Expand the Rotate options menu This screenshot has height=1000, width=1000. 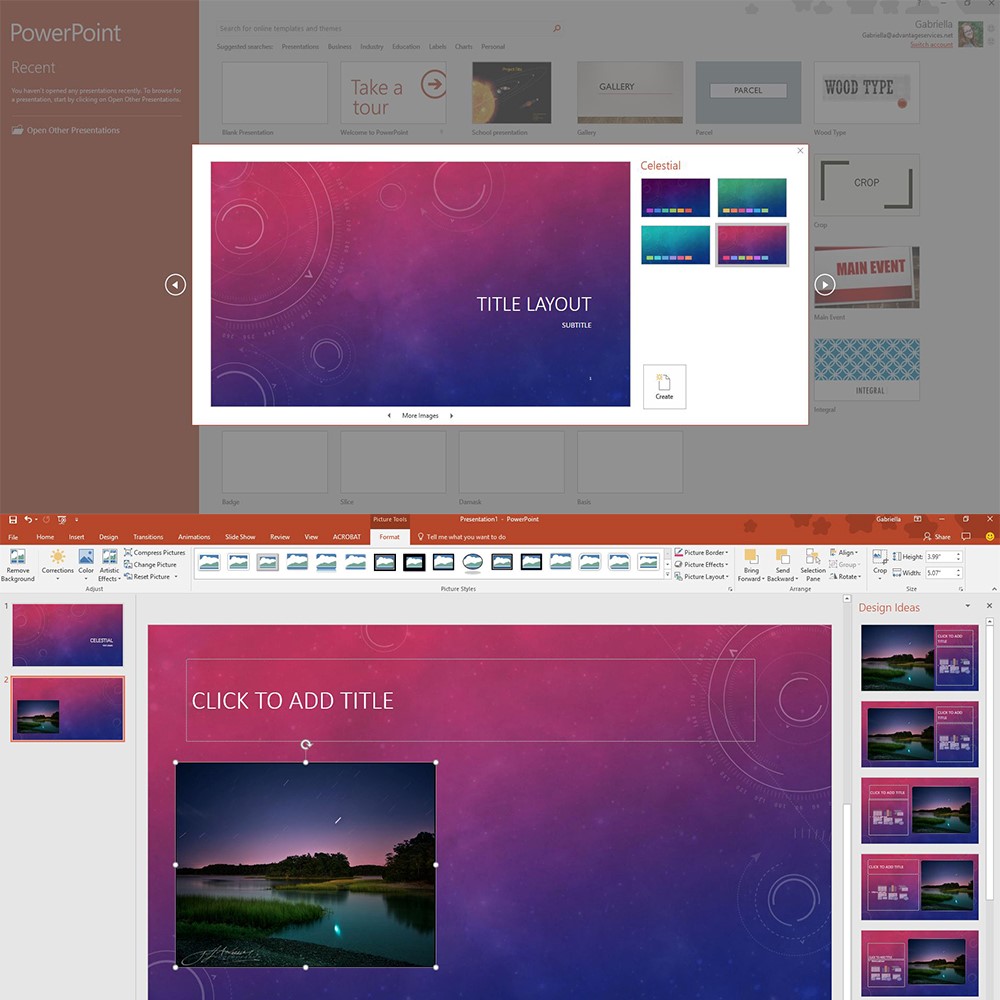[846, 577]
